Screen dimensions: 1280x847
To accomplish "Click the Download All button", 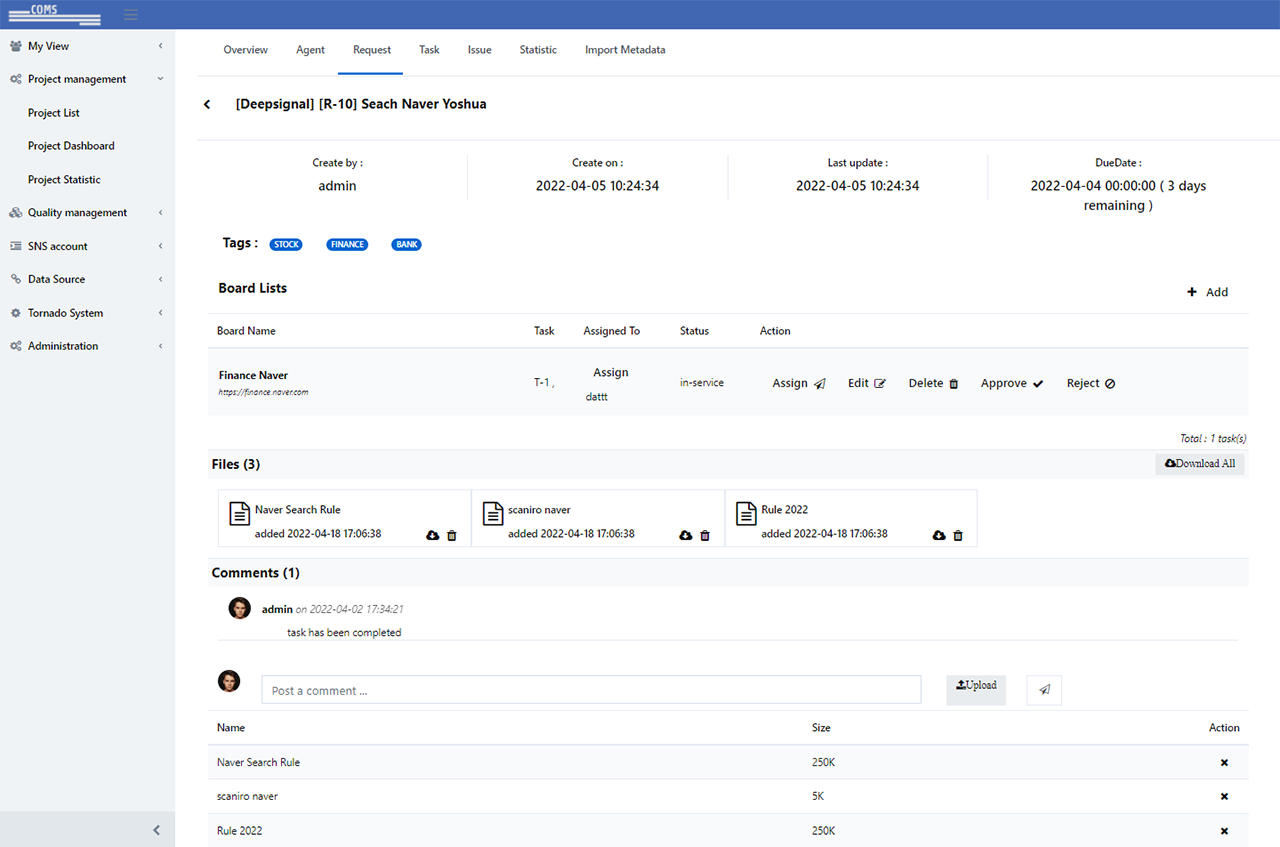I will click(x=1200, y=464).
